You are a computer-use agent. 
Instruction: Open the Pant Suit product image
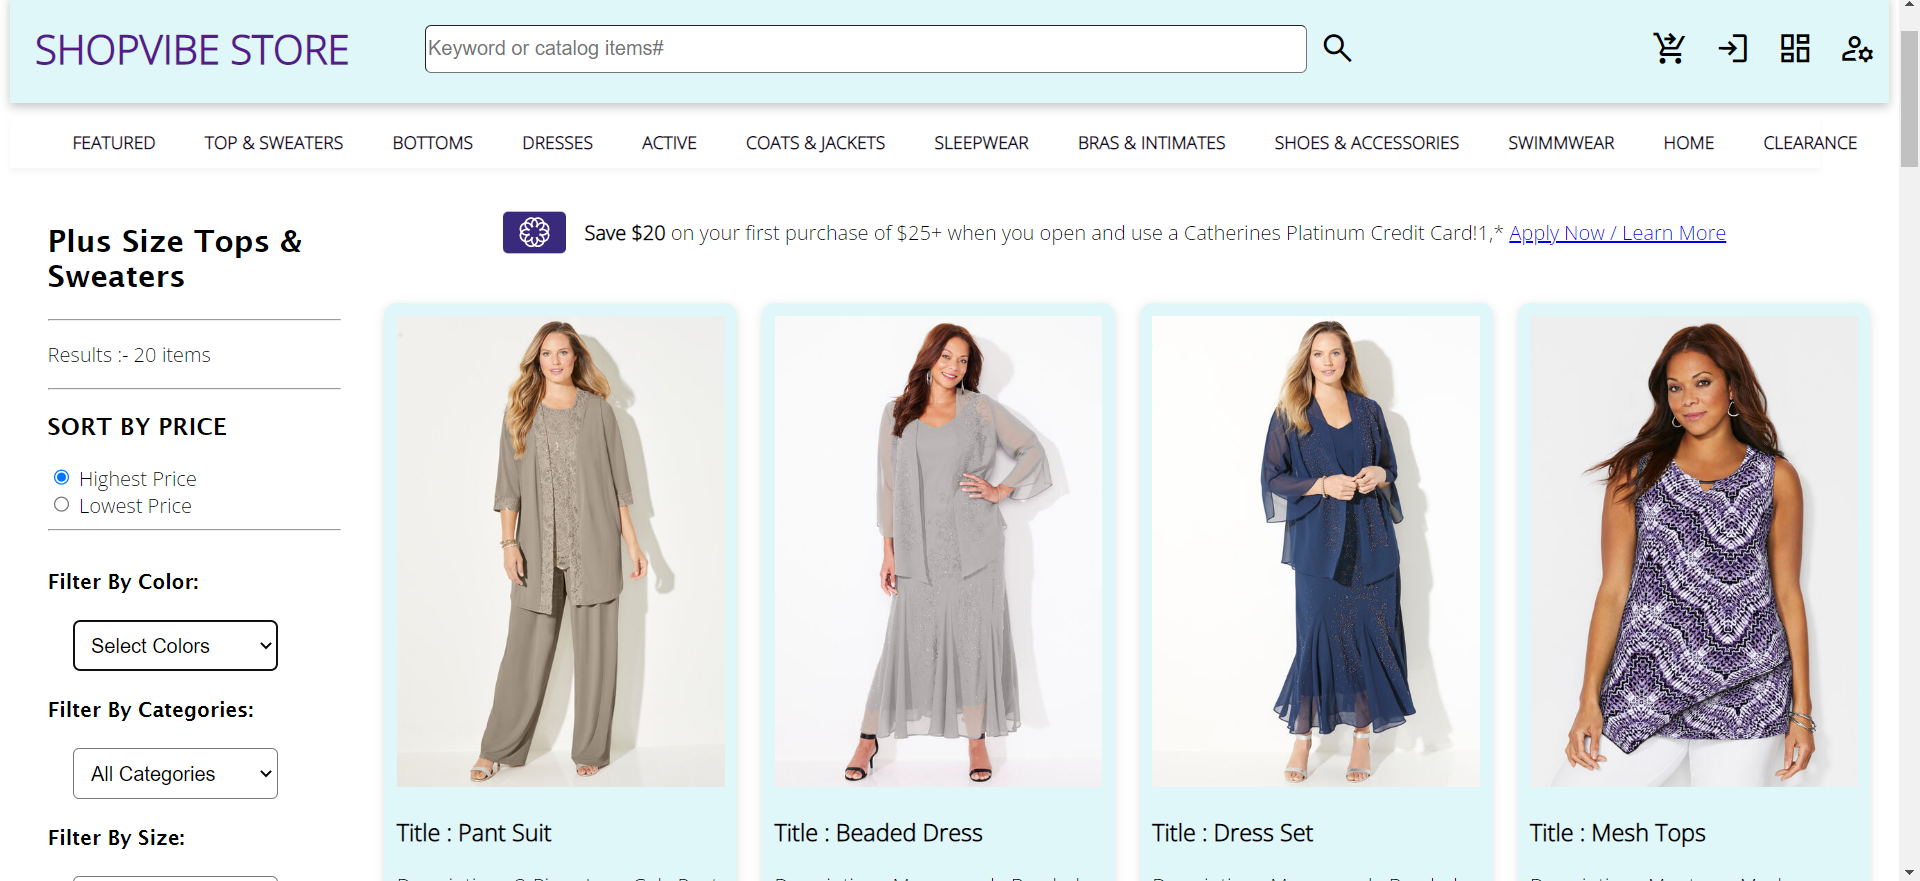[x=561, y=551]
